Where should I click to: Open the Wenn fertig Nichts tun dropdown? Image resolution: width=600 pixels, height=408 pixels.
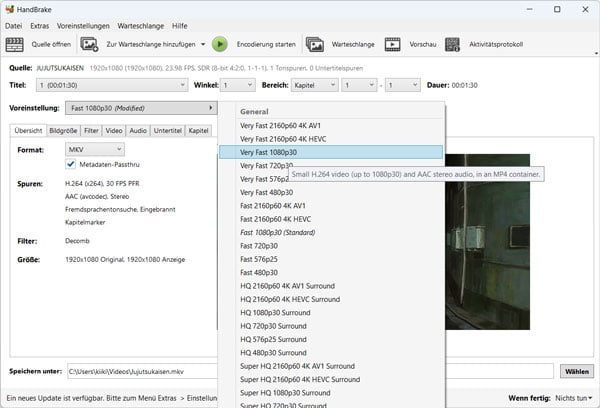[x=574, y=399]
